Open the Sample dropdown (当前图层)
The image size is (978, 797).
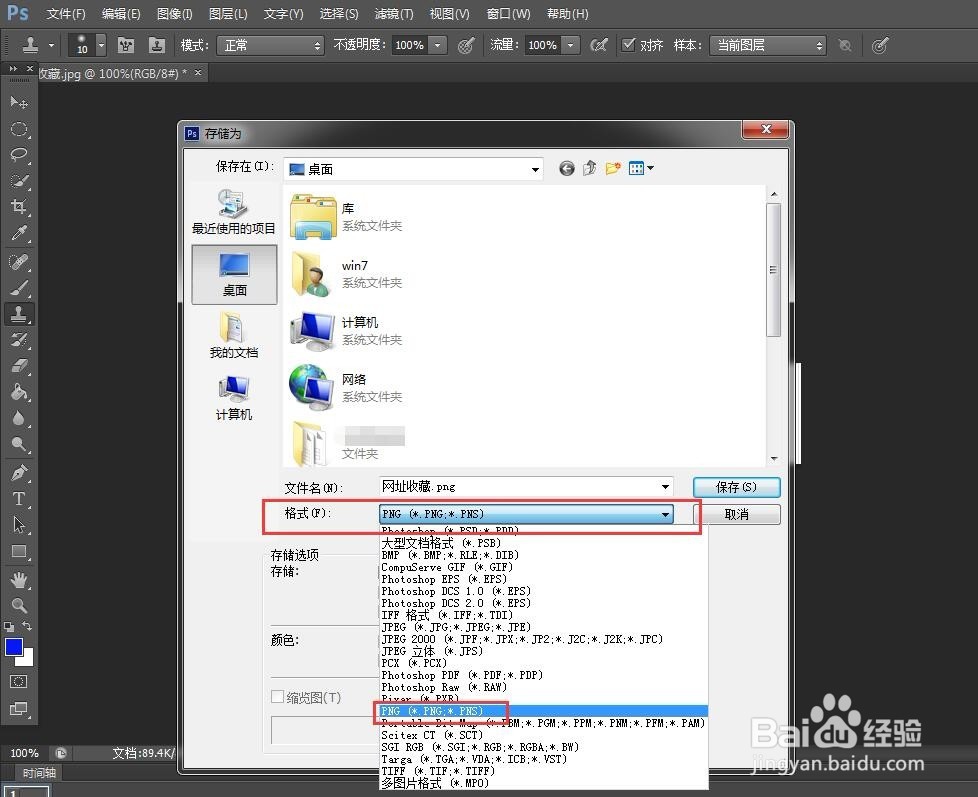coord(767,46)
